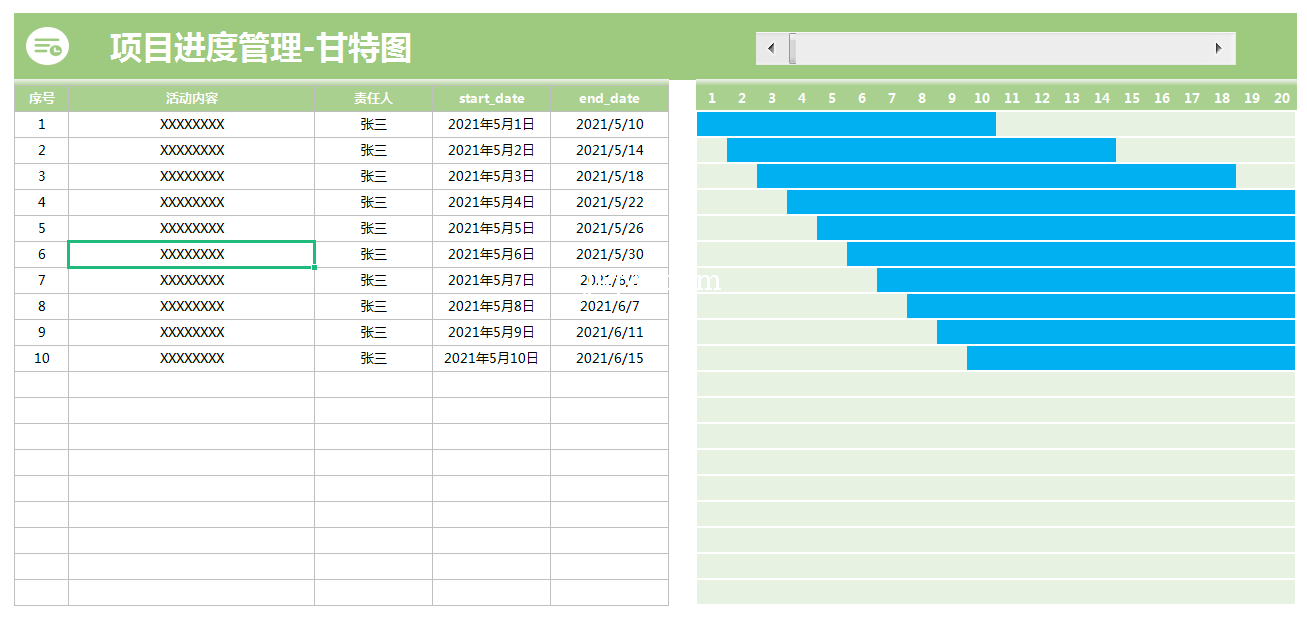Click the scrollbar left arrow
The width and height of the screenshot is (1307, 617).
(771, 48)
